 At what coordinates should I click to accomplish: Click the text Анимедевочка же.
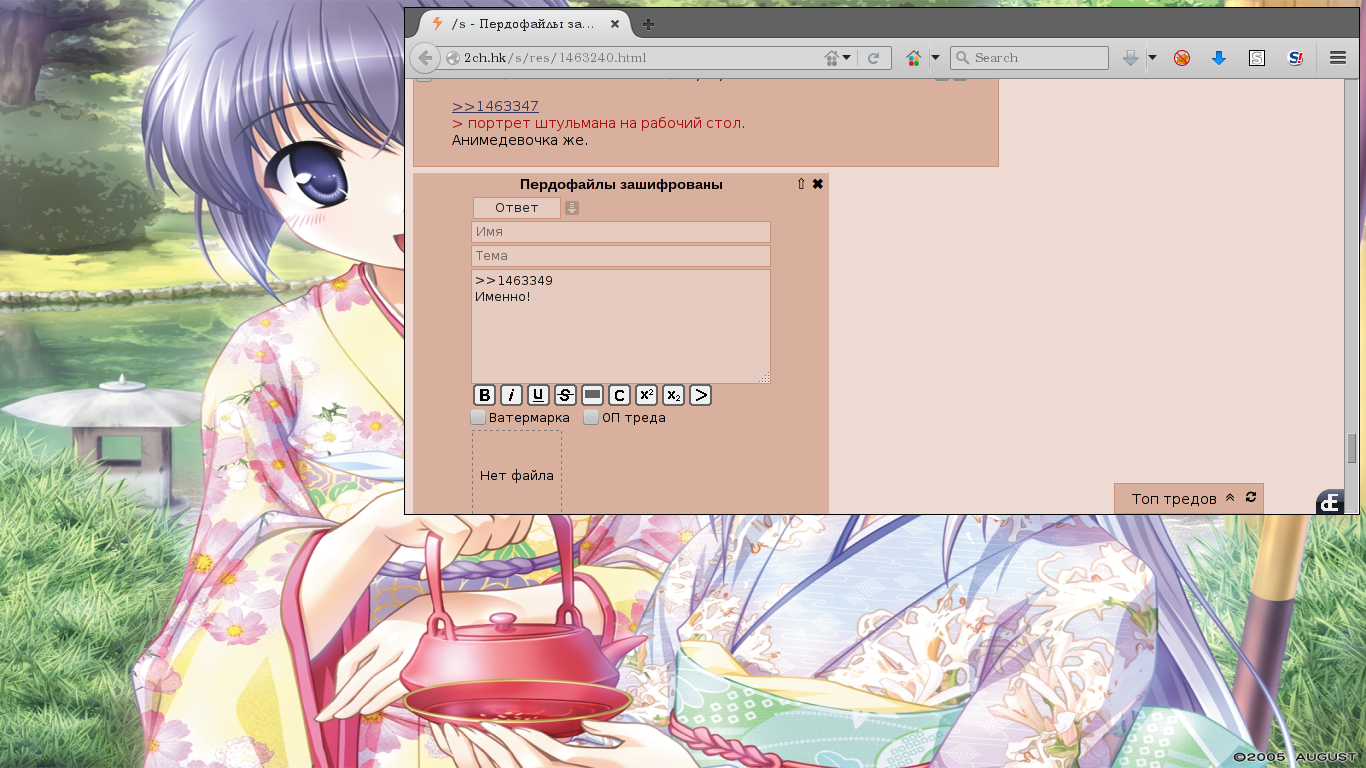(x=520, y=140)
